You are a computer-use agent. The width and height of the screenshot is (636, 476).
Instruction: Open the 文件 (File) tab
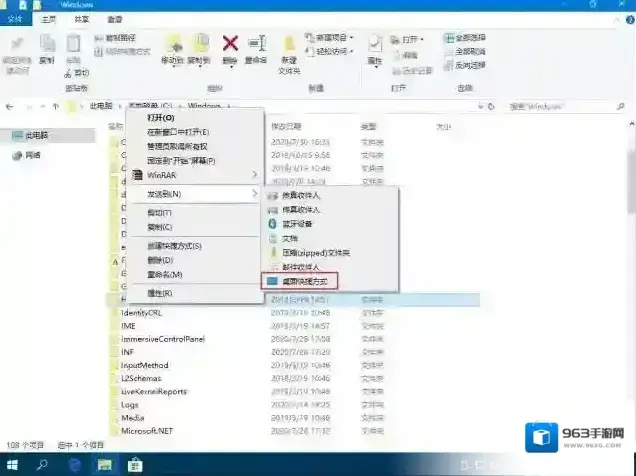pos(15,19)
